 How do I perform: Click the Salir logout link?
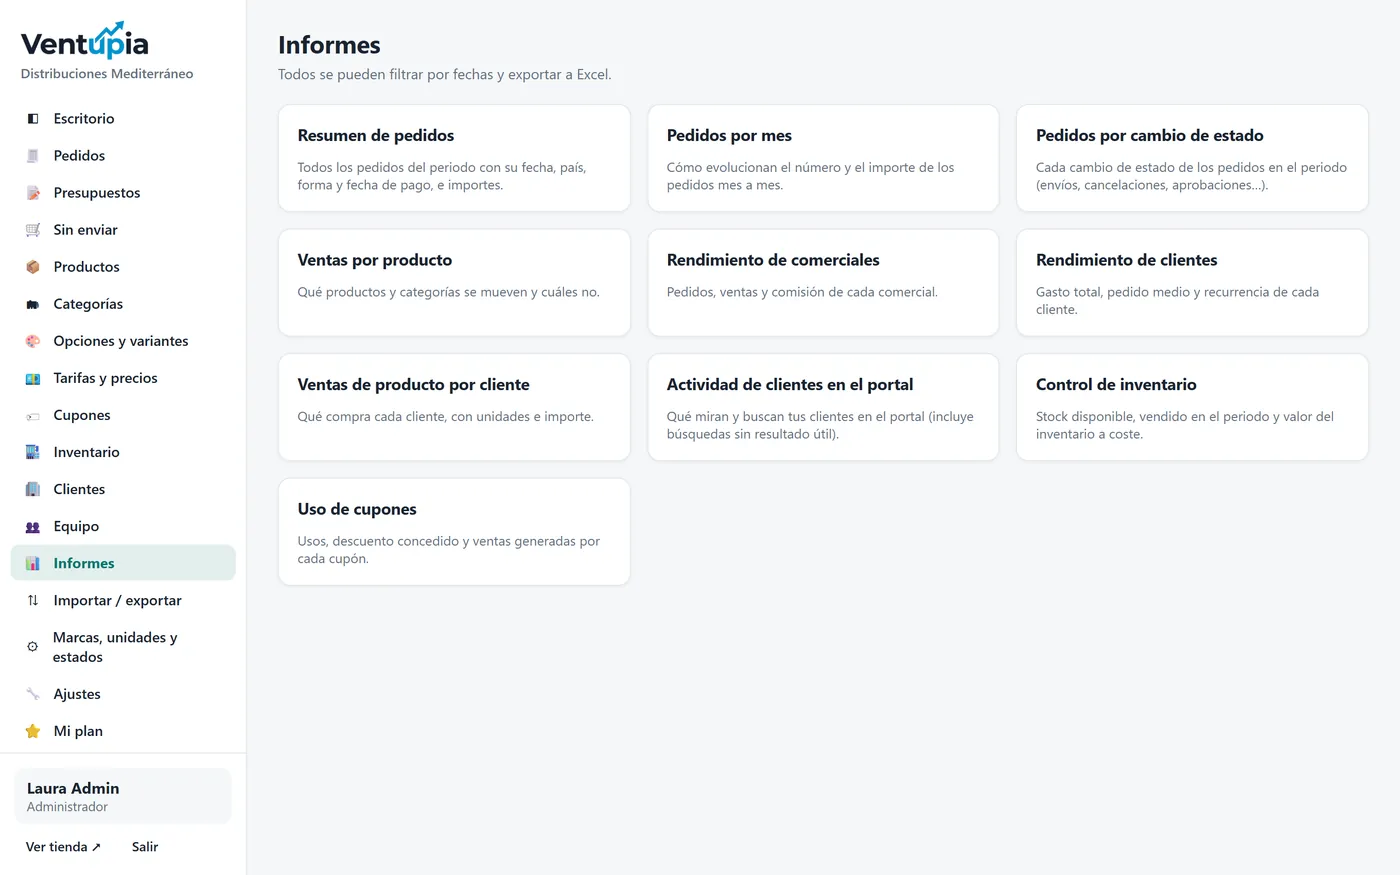tap(145, 847)
